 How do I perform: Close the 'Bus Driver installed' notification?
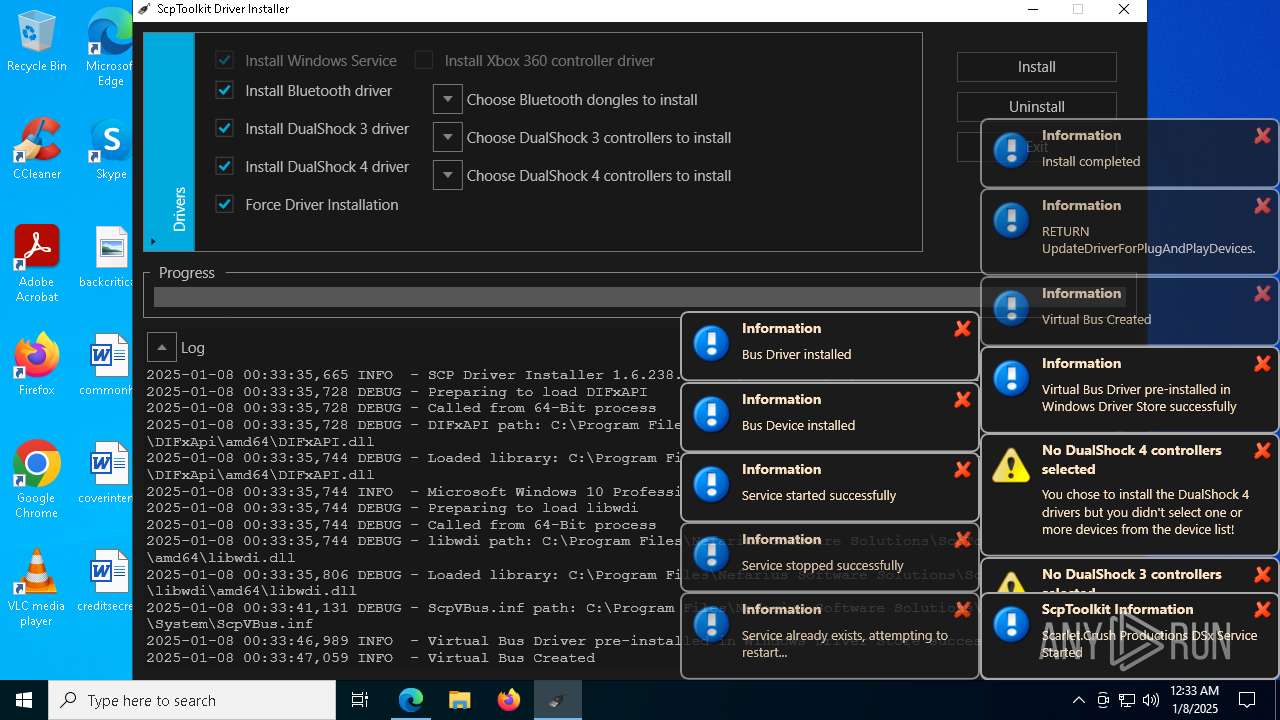pos(962,329)
